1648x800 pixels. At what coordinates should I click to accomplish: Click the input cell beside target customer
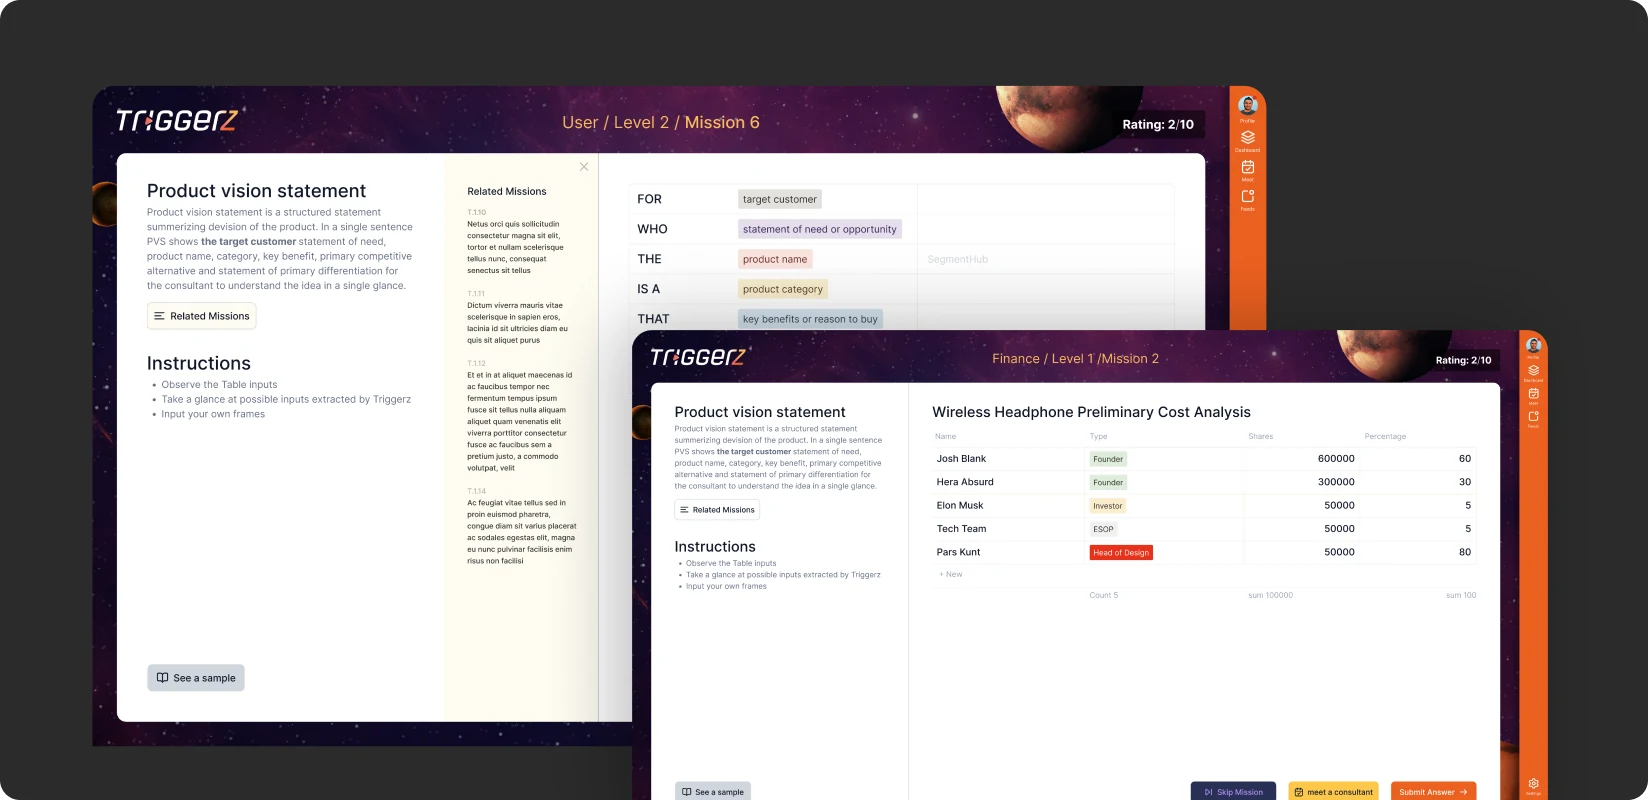[x=1045, y=199]
